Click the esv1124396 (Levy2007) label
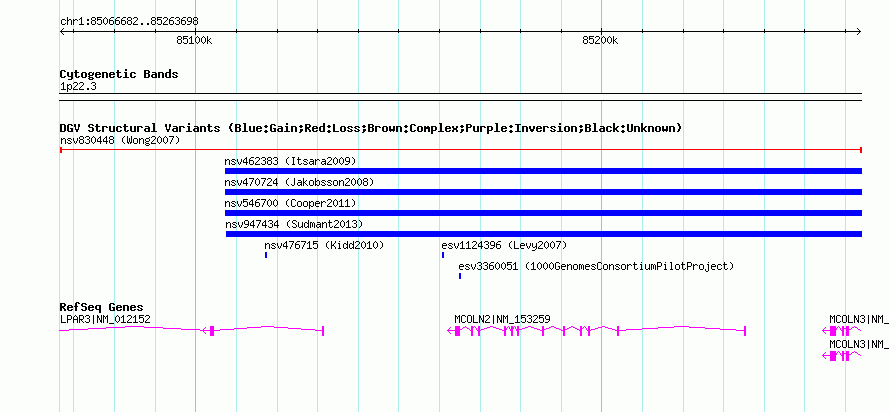This screenshot has height=412, width=890. point(504,245)
